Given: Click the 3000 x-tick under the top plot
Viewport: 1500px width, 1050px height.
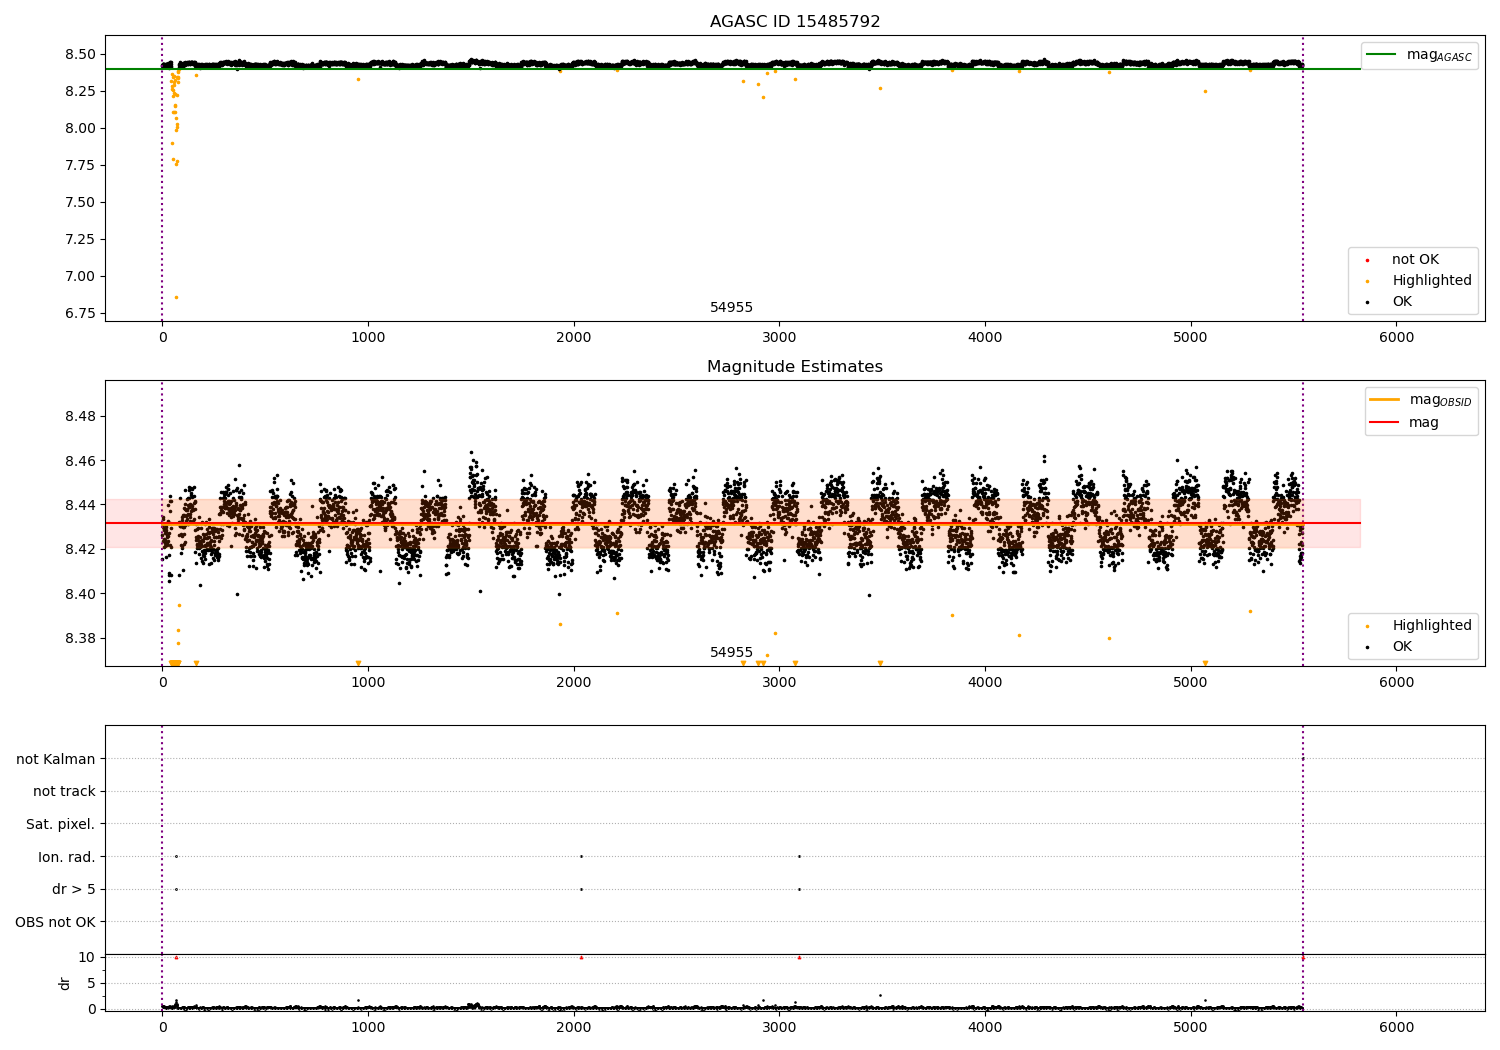Looking at the screenshot, I should [779, 338].
